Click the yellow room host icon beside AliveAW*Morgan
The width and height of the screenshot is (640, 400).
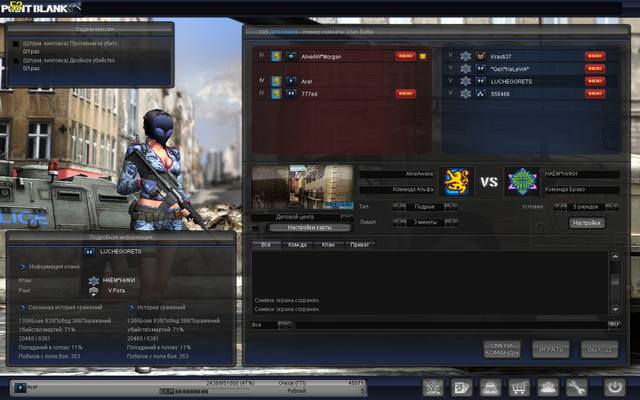(x=423, y=56)
